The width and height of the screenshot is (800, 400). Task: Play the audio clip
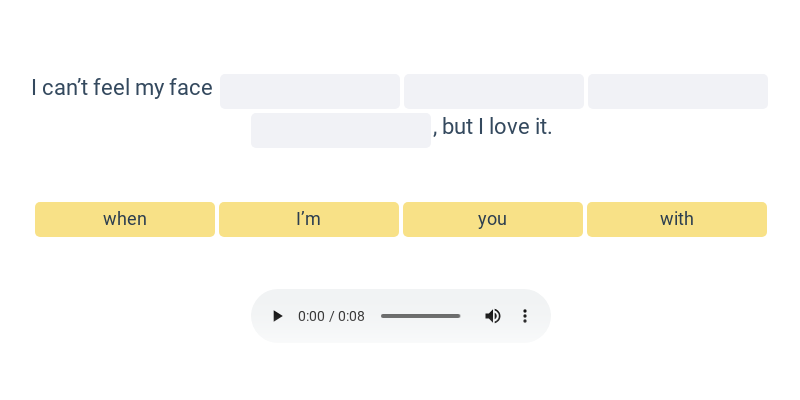coord(278,316)
